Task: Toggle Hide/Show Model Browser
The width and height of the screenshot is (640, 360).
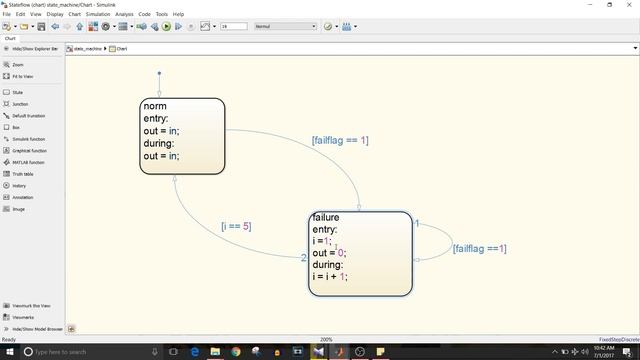Action: 33,329
